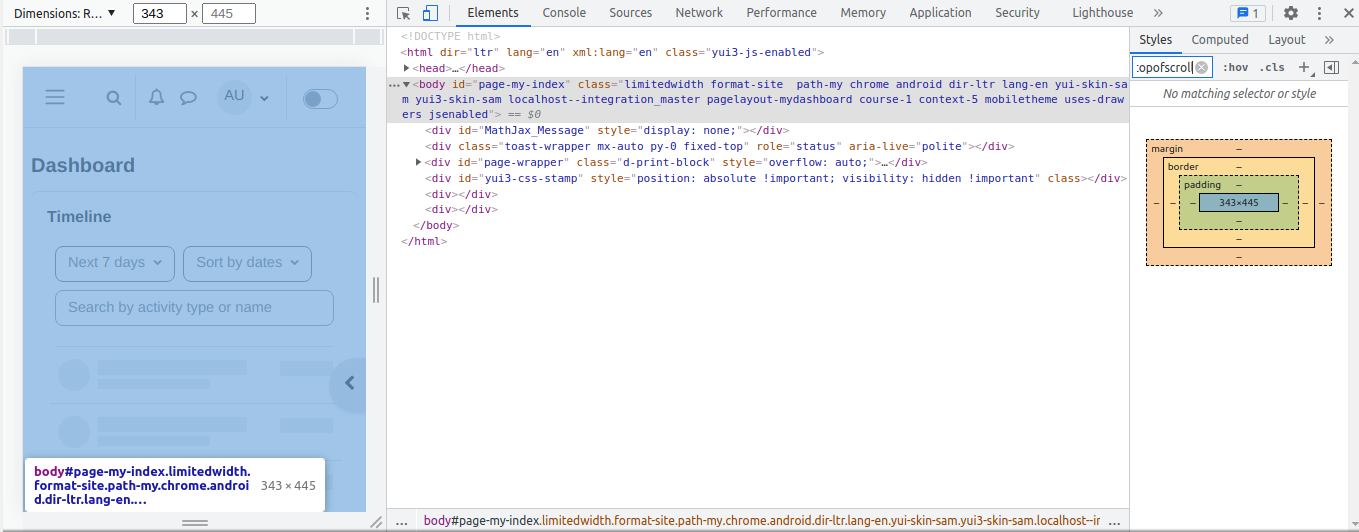Open the Next 7 days dropdown
This screenshot has height=532, width=1359.
[x=115, y=263]
